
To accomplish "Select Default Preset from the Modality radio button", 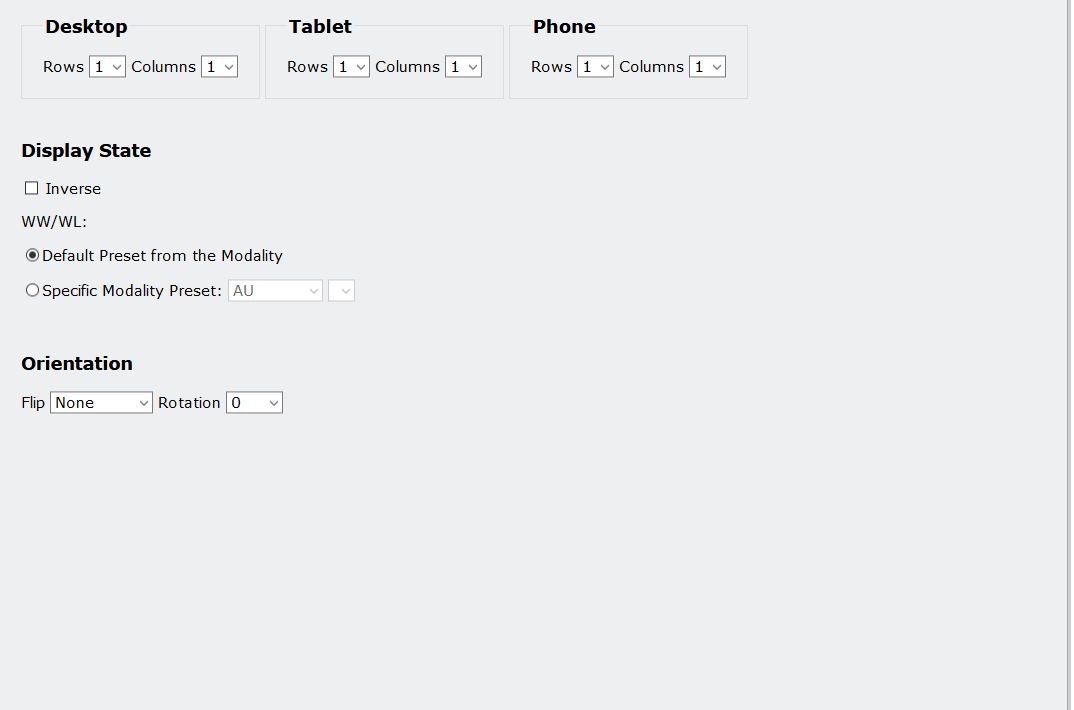I will [x=33, y=256].
